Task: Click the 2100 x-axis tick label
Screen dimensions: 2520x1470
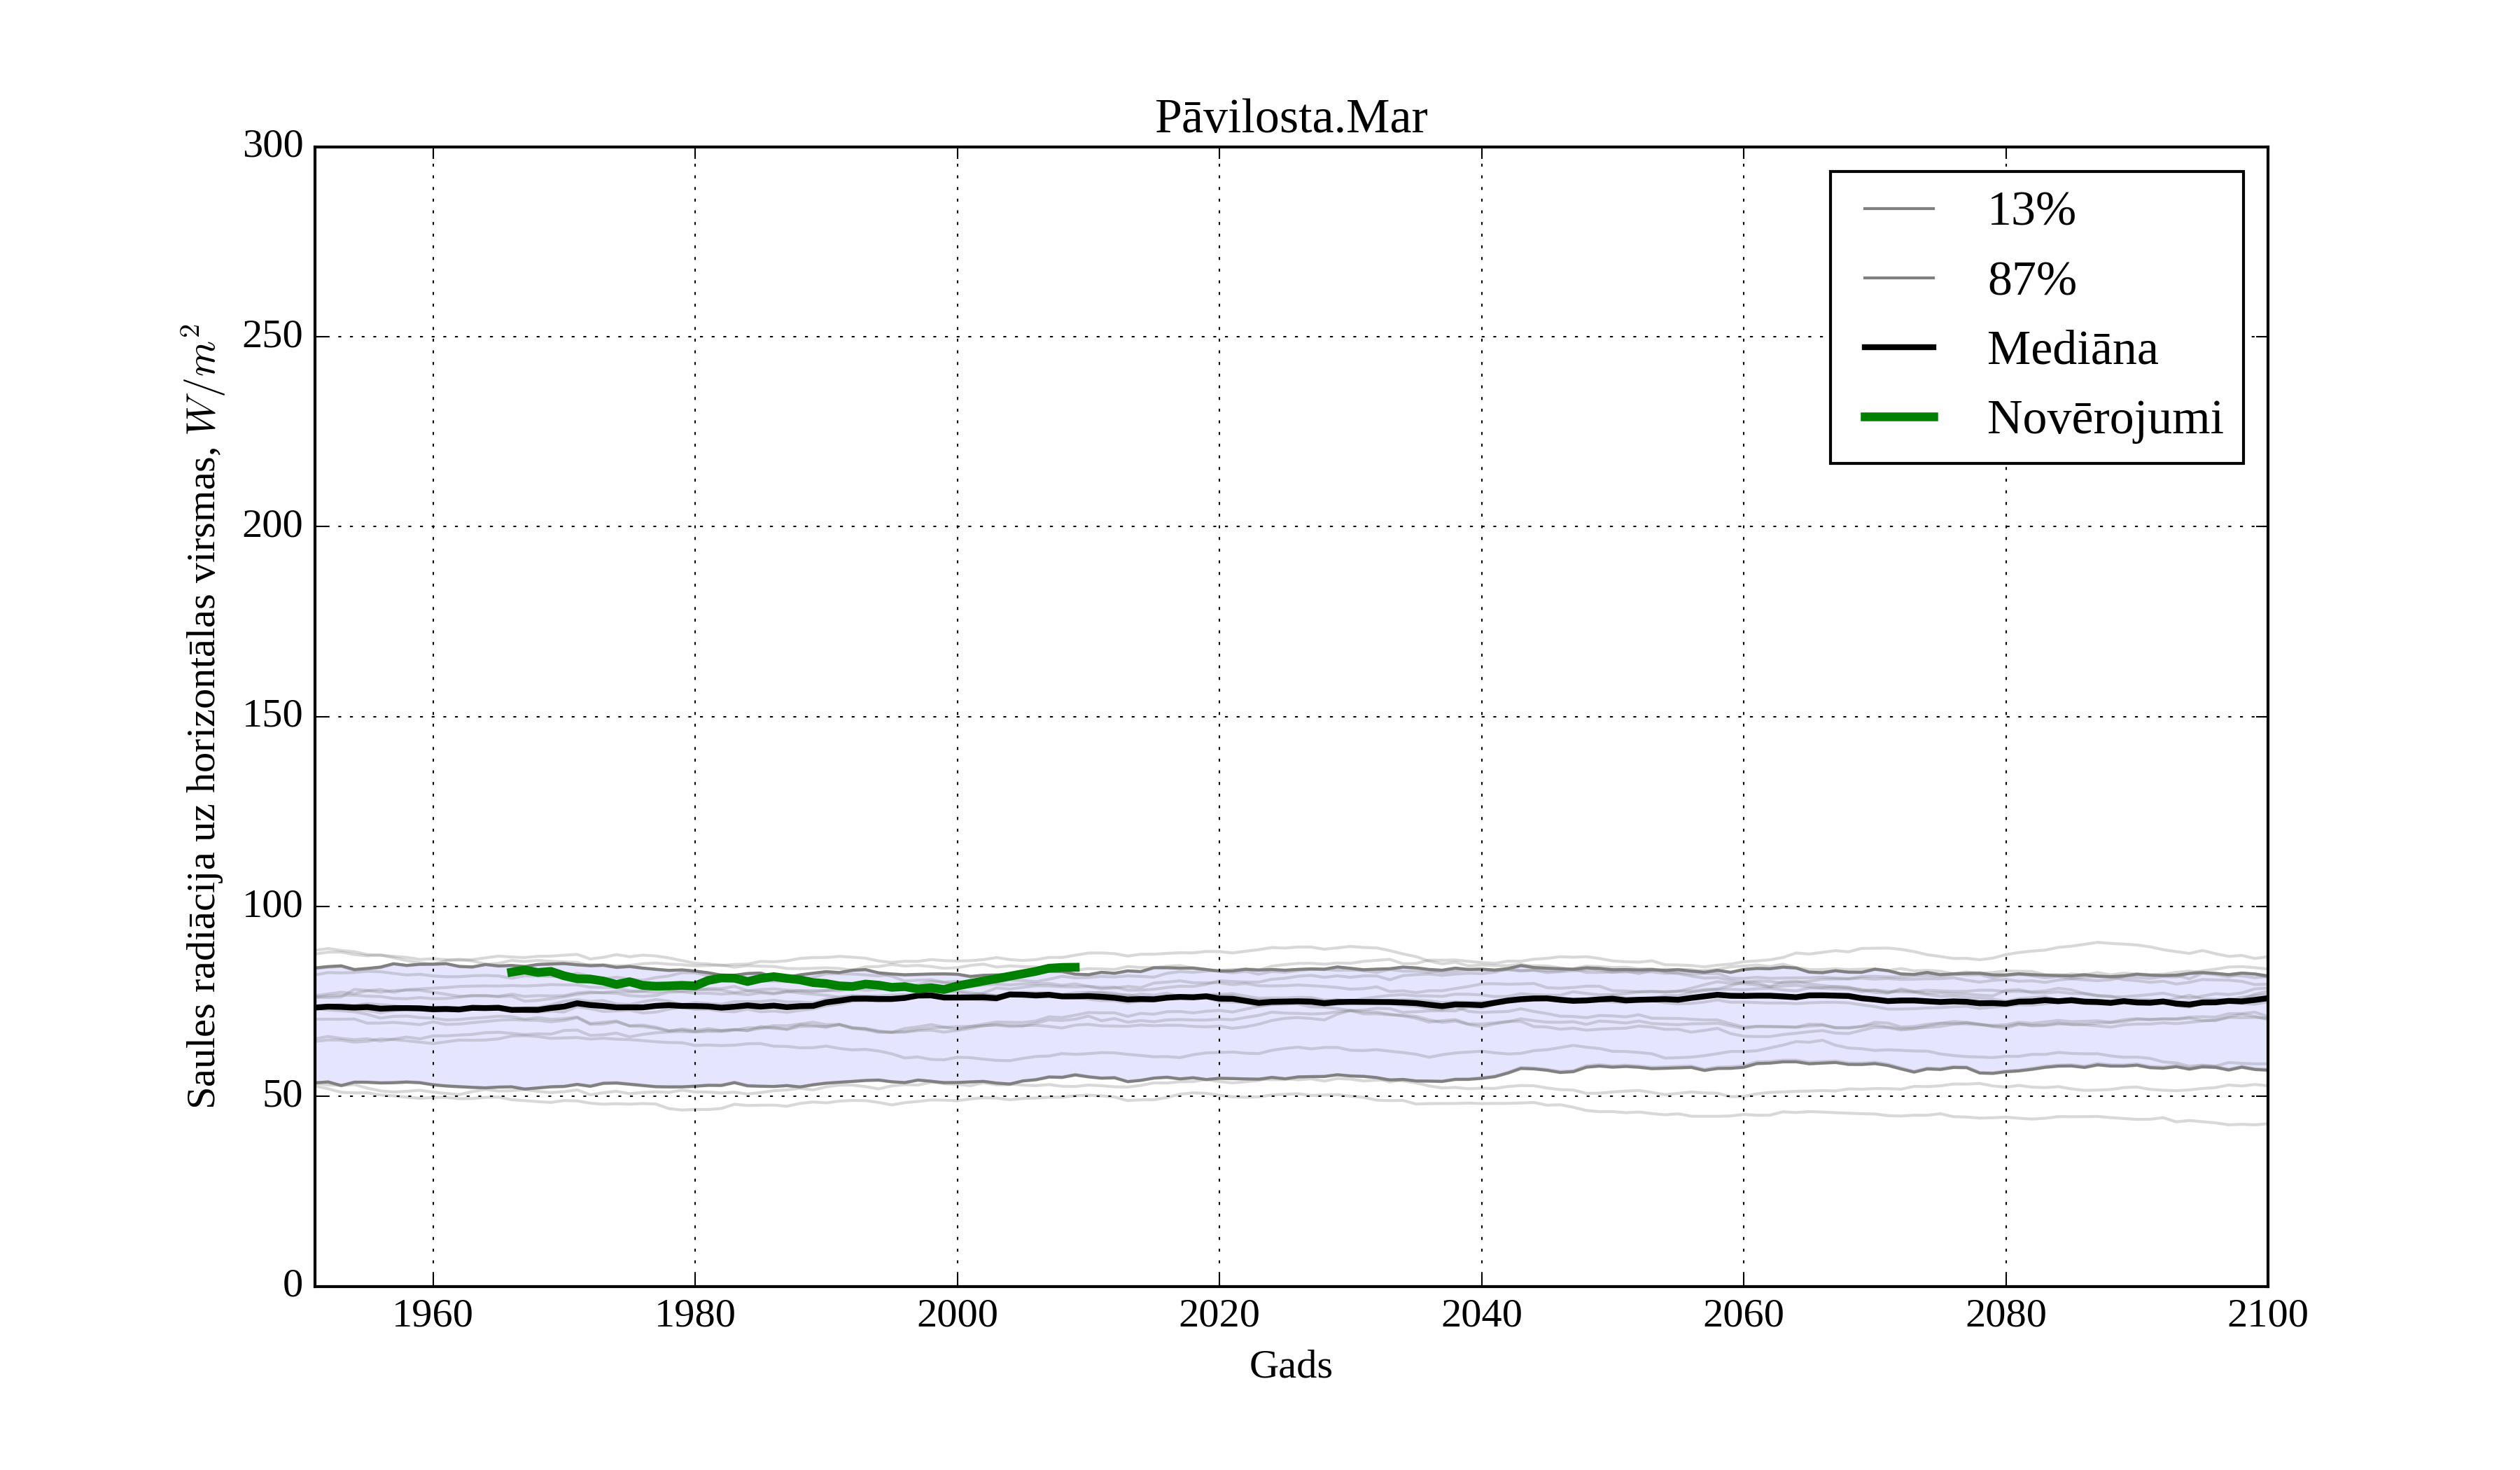Action: pos(2267,1314)
